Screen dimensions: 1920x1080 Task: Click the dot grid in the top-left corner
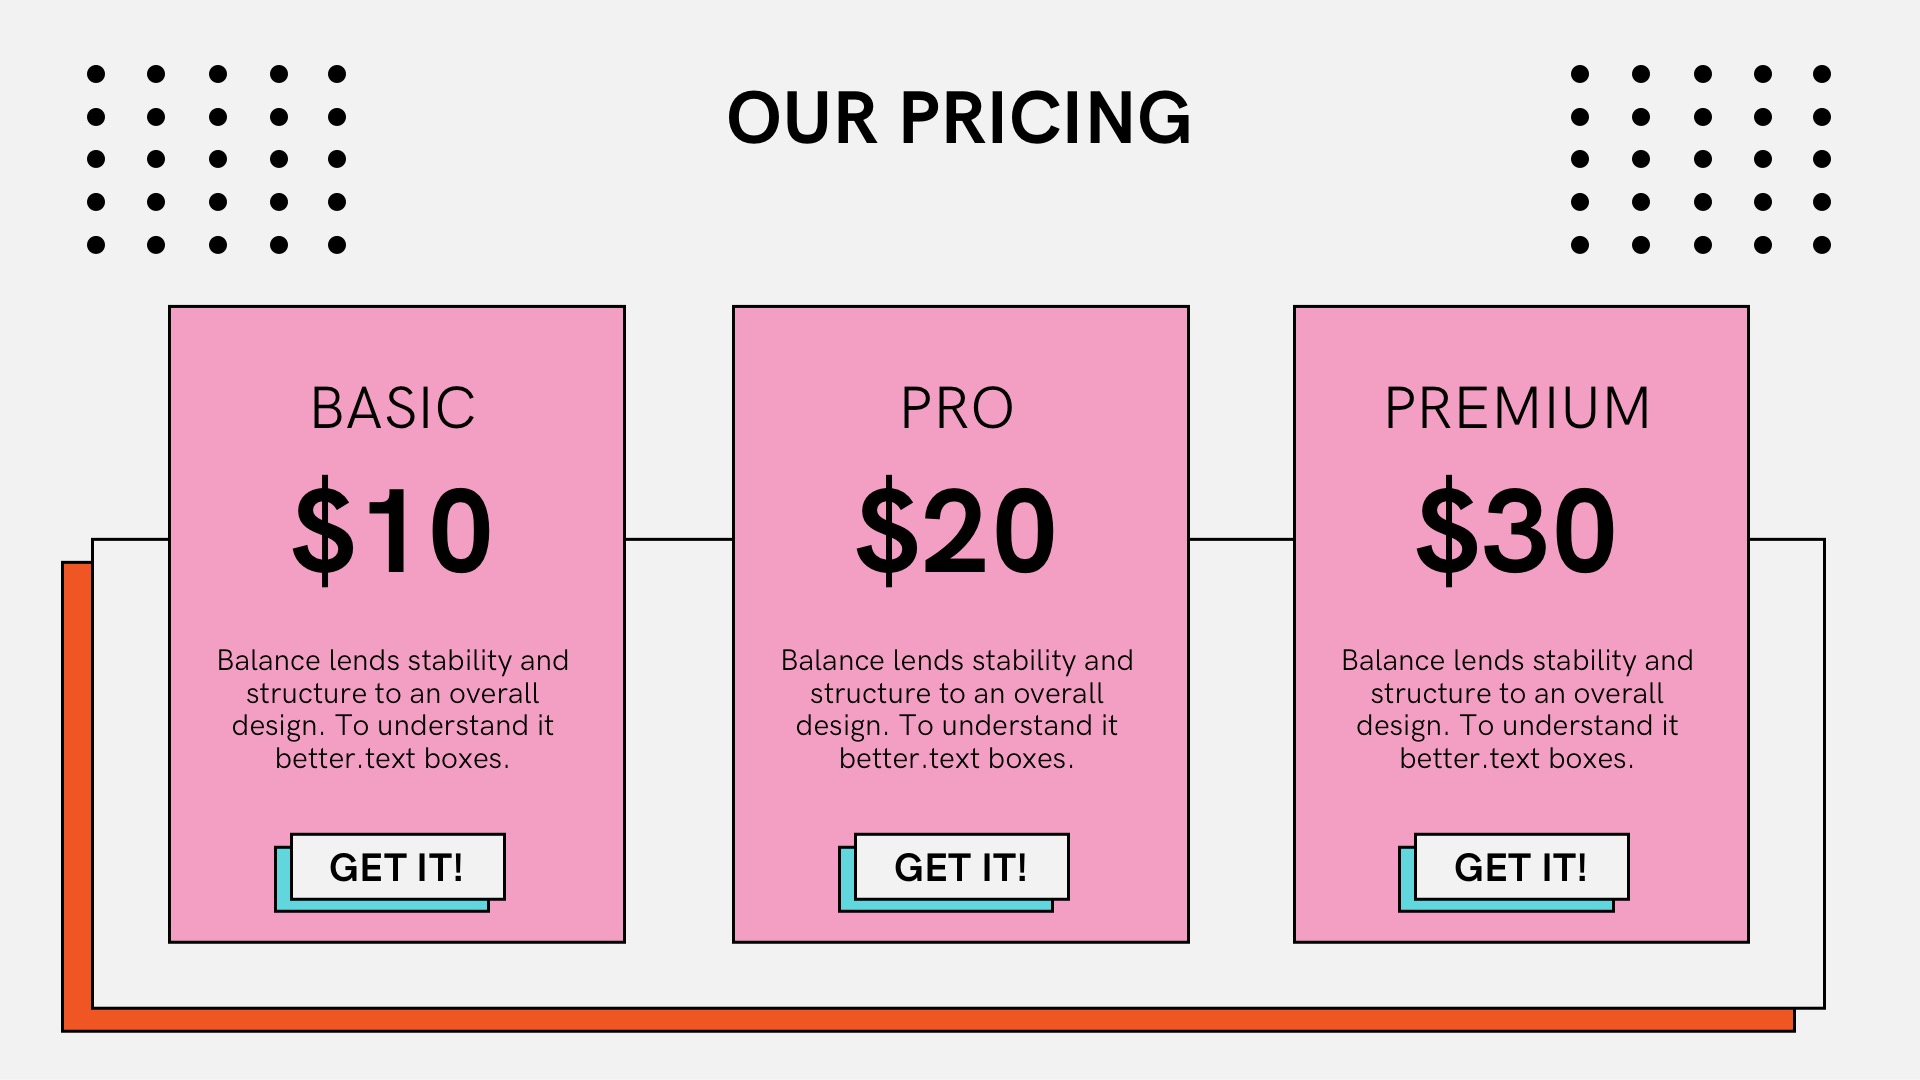(216, 159)
